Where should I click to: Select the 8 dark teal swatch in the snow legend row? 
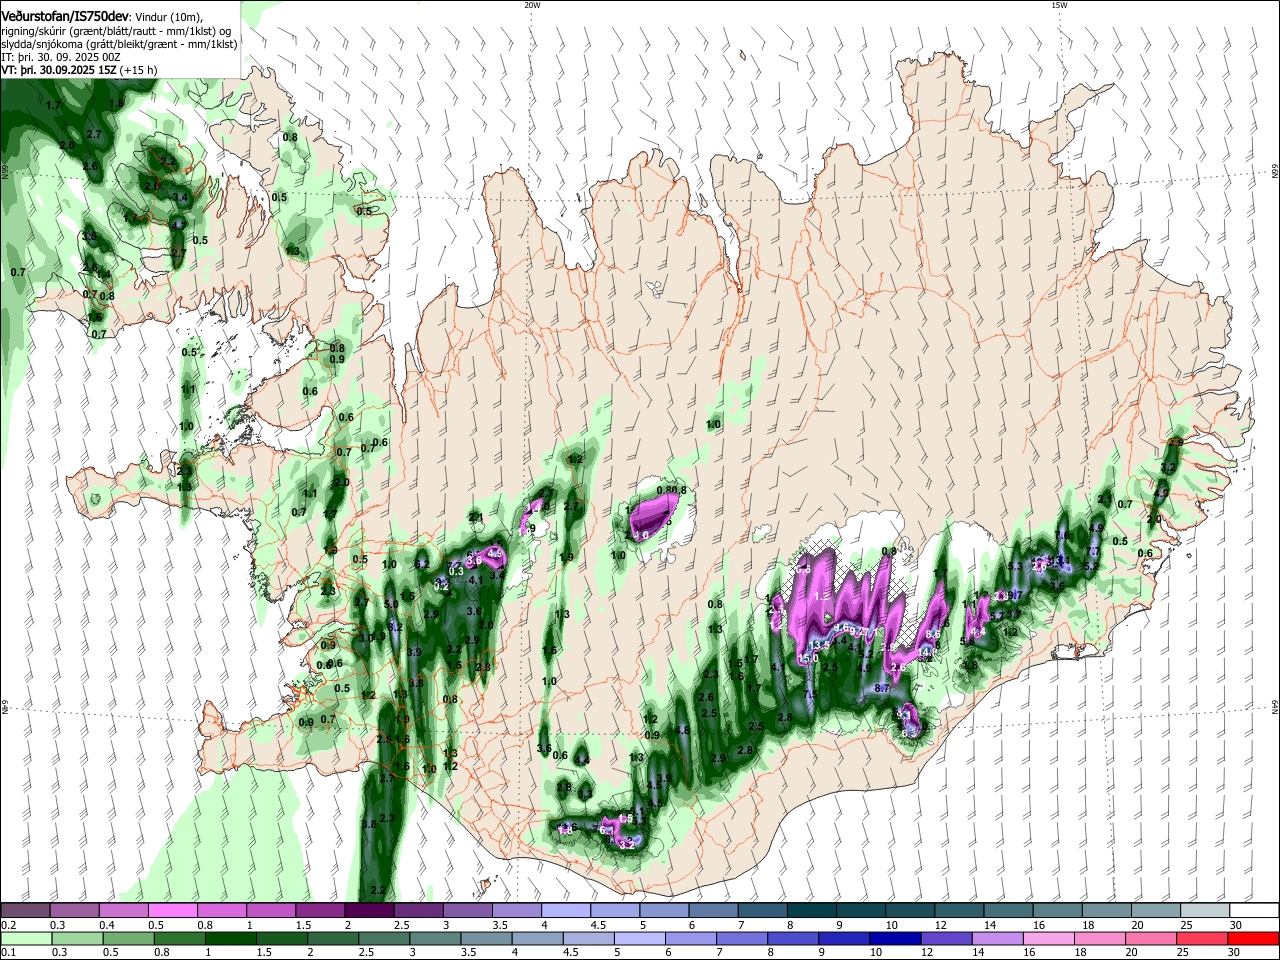point(810,911)
